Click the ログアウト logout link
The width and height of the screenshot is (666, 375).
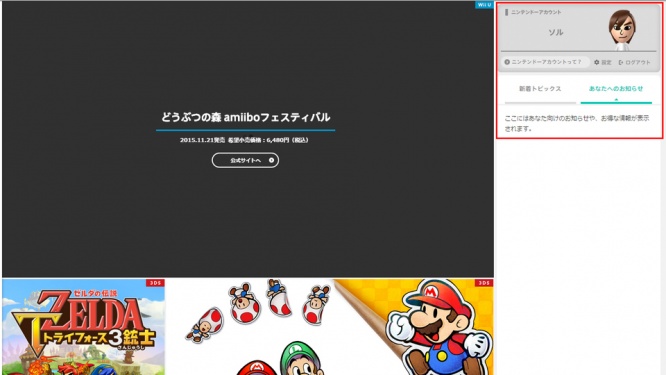tap(634, 62)
